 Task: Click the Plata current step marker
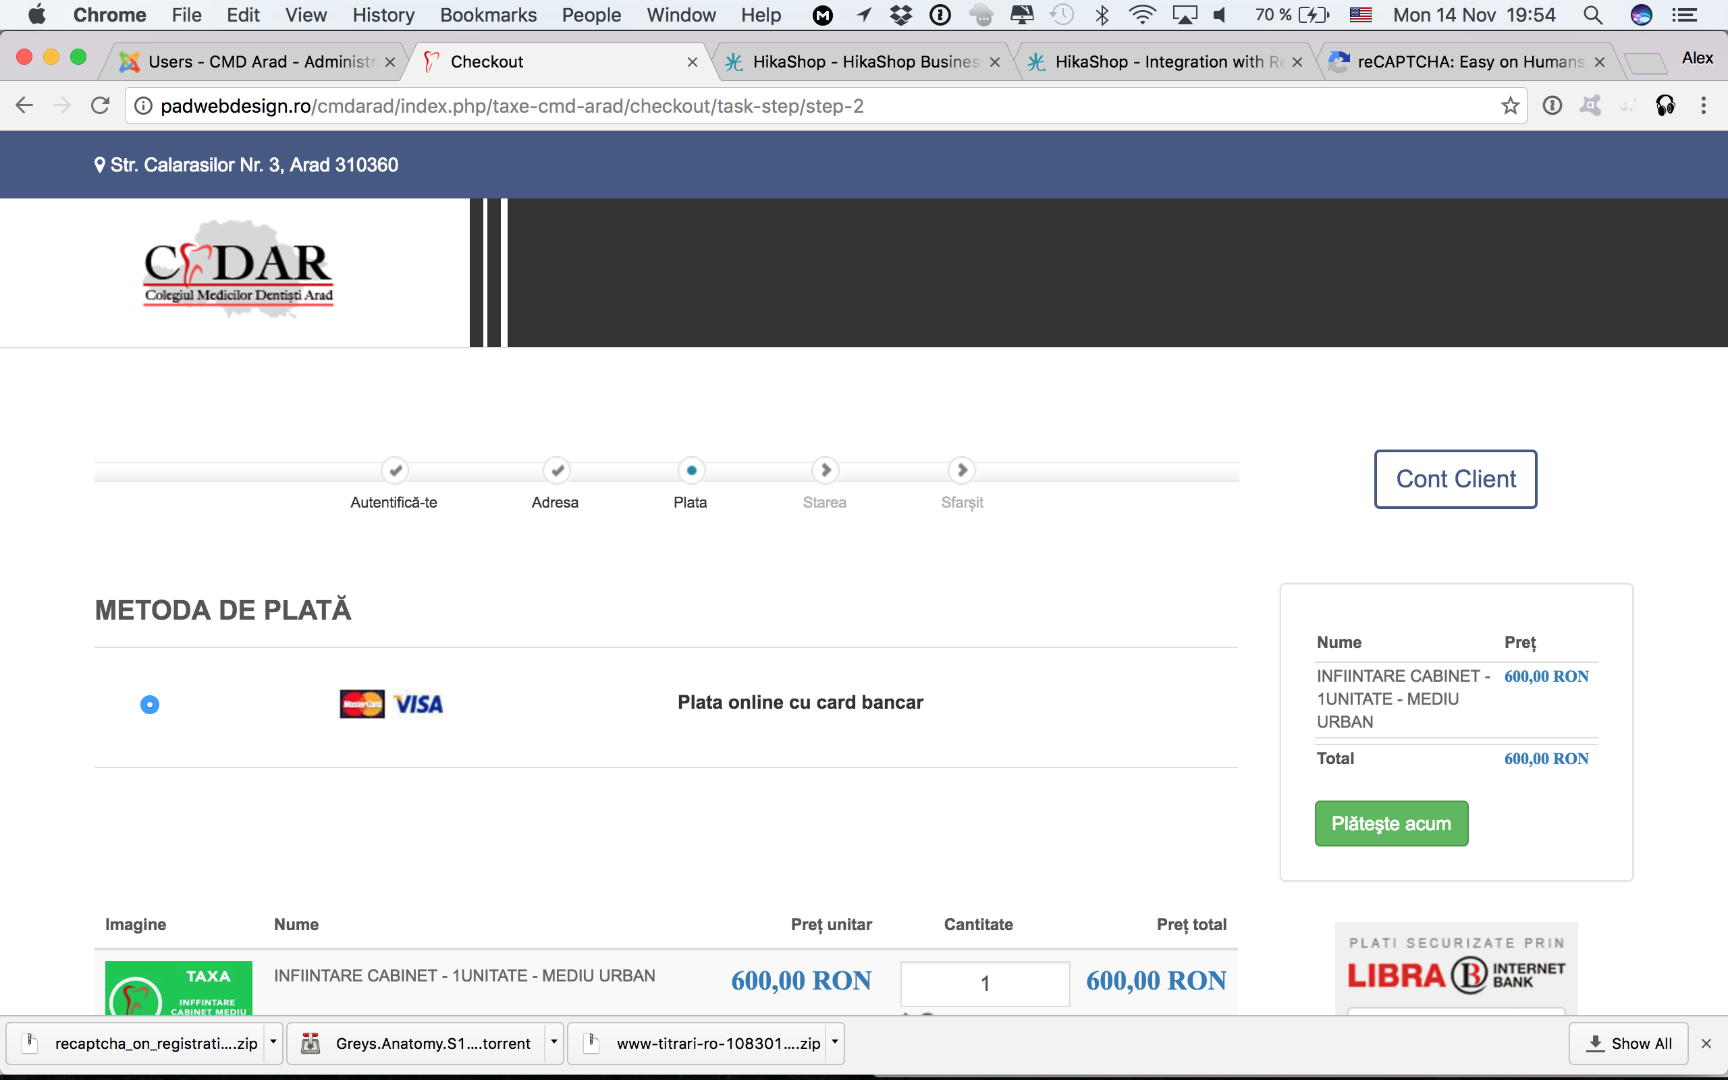[691, 470]
